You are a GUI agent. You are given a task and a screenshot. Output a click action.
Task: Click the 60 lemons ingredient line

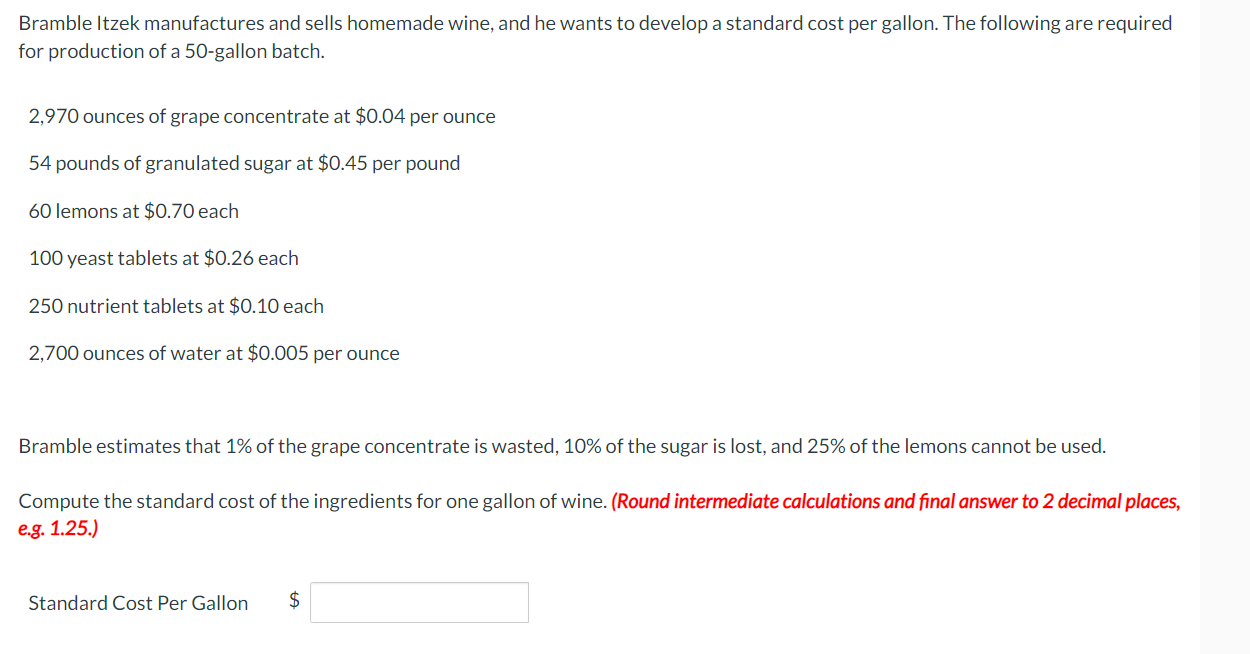[x=133, y=211]
